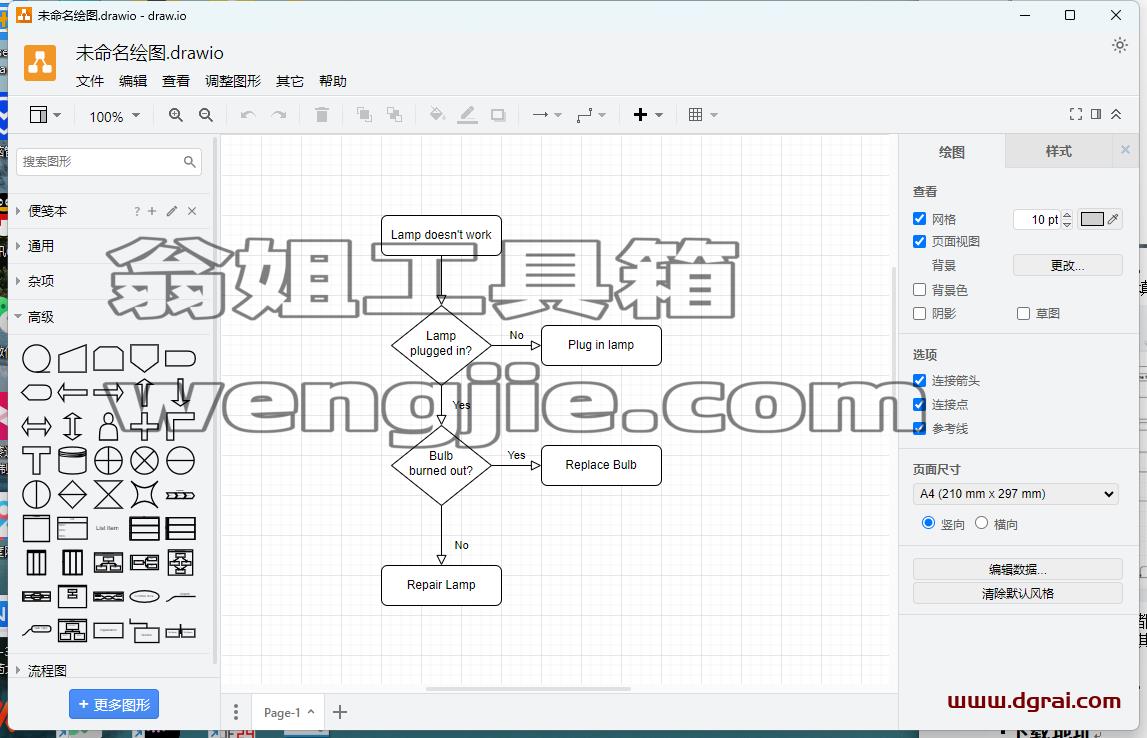The image size is (1147, 738).
Task: Switch to the 样式 tab
Action: click(x=1058, y=151)
